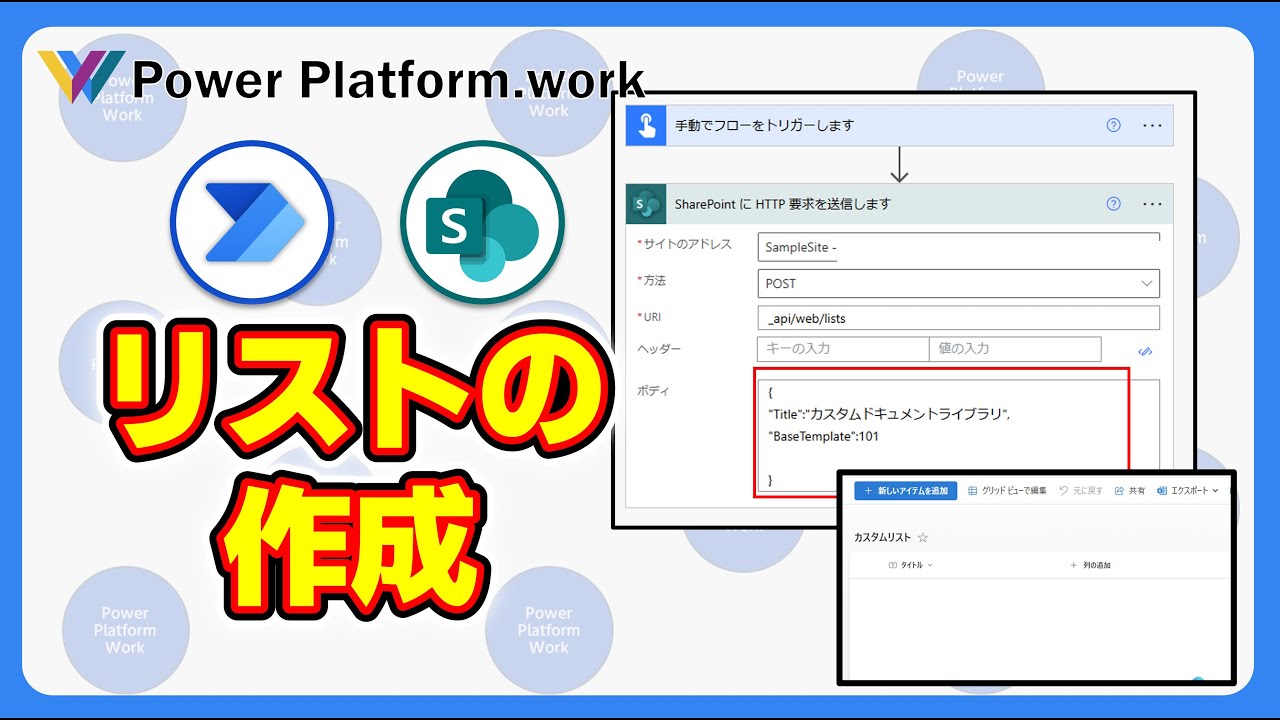Click 列の追加 column header
This screenshot has width=1280, height=720.
click(x=1090, y=565)
